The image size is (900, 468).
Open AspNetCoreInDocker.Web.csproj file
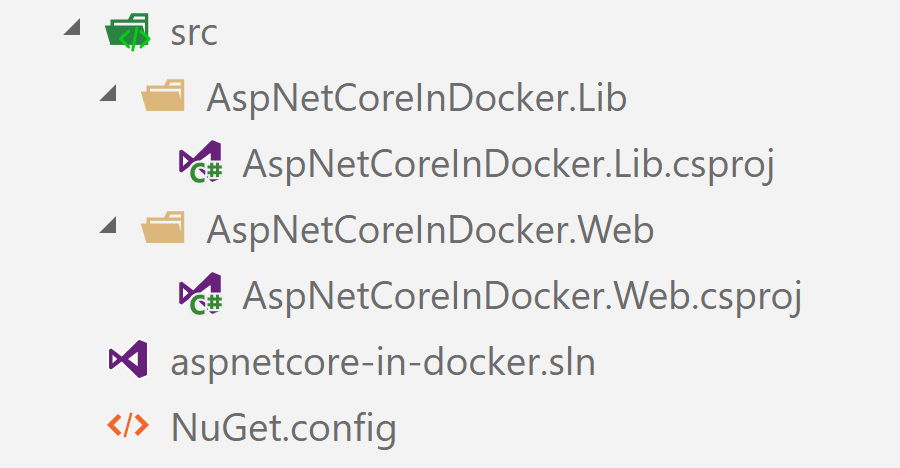pos(522,297)
